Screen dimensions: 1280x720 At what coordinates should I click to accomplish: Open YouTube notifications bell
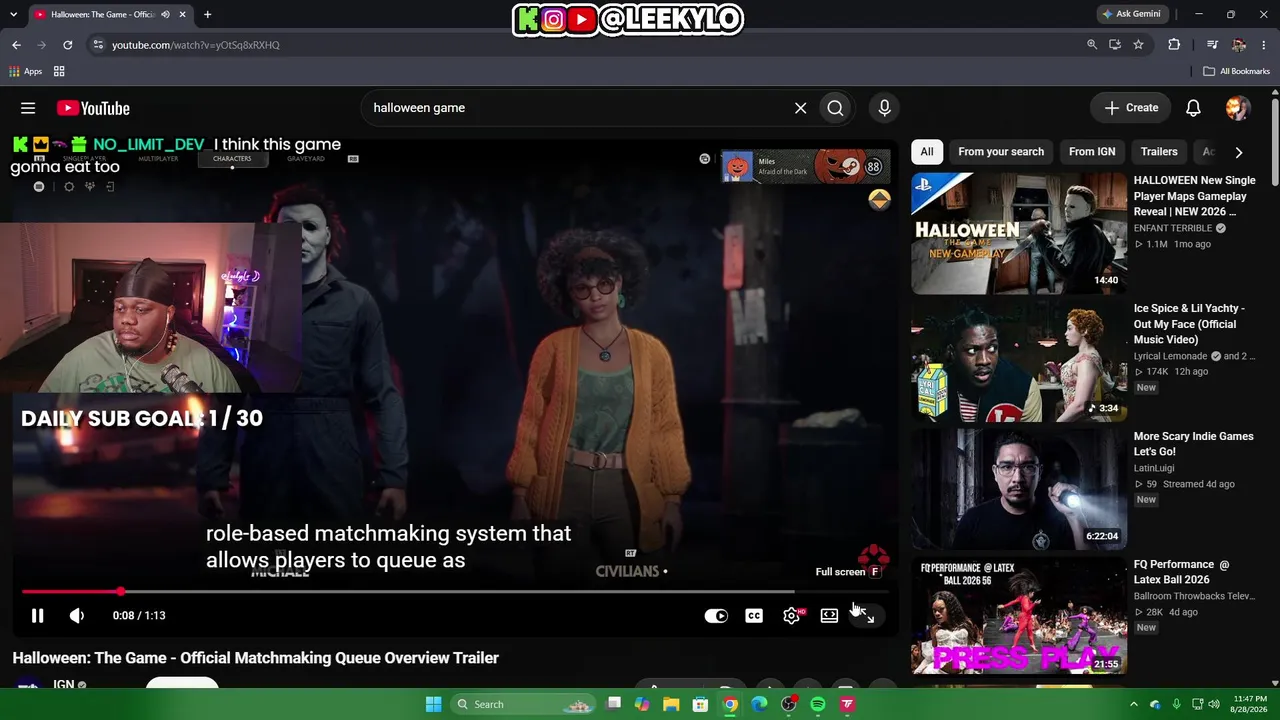tap(1193, 108)
